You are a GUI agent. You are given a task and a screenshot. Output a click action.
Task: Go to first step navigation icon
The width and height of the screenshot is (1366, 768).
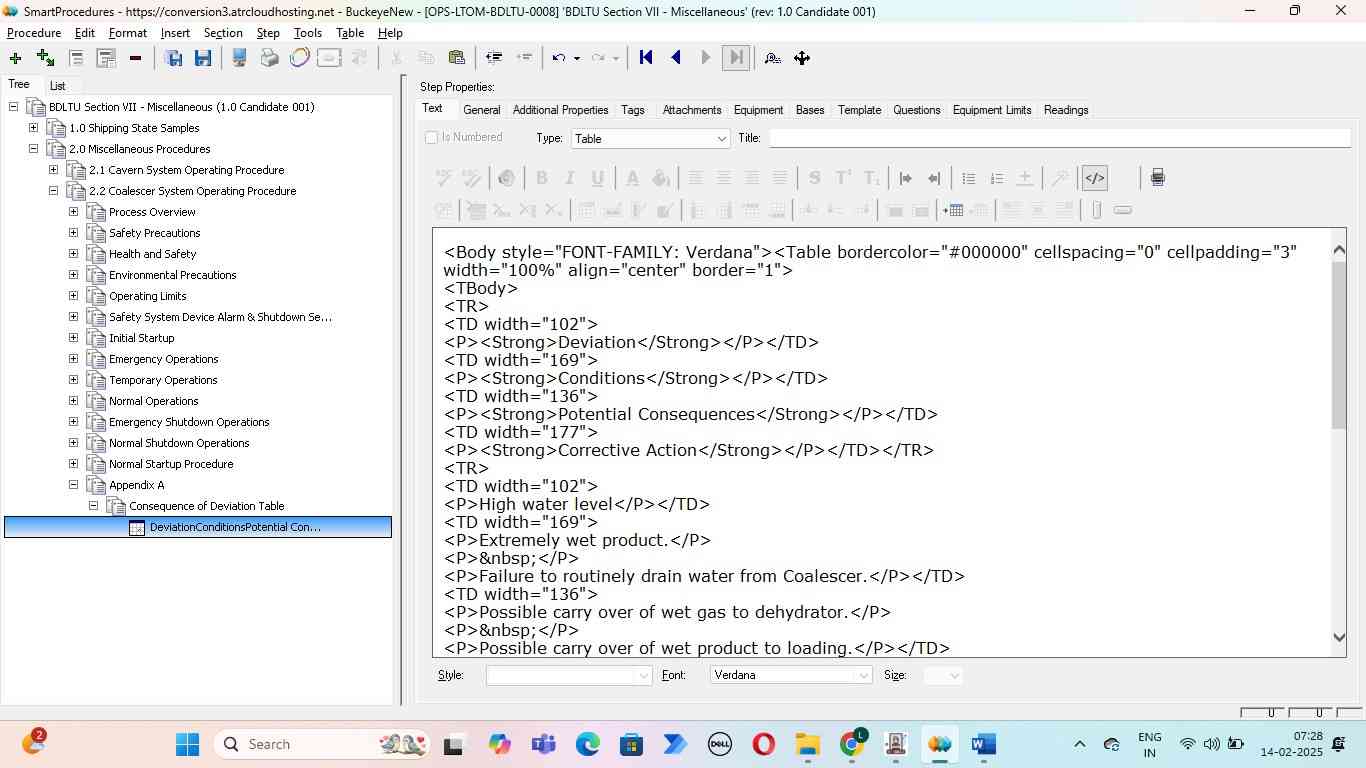coord(646,58)
